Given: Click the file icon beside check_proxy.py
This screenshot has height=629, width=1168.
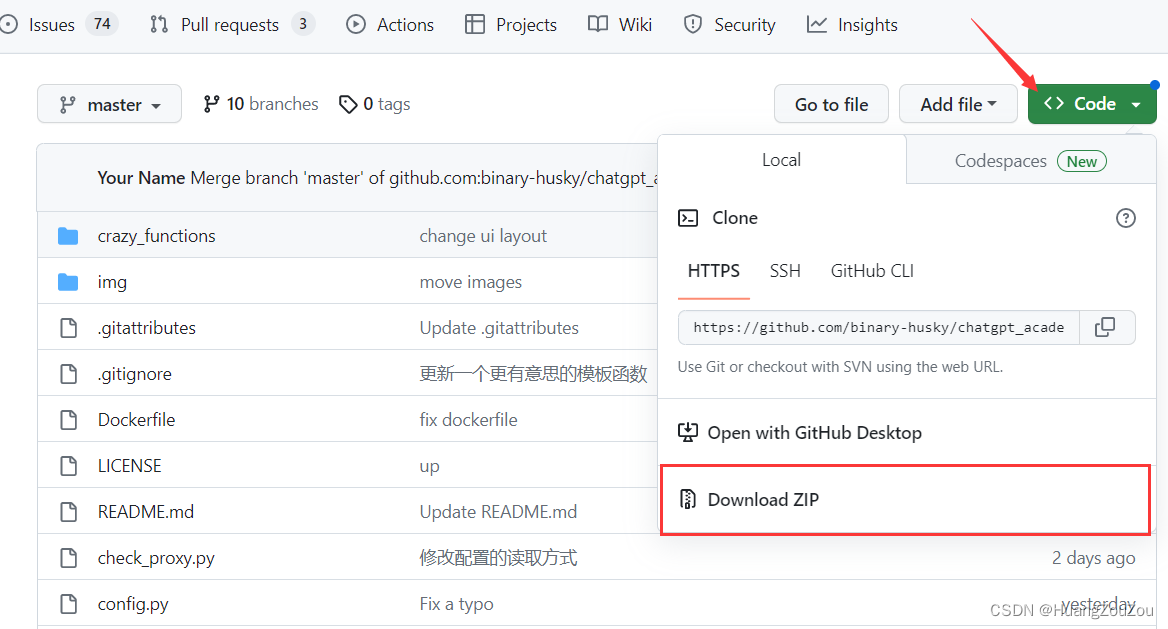Looking at the screenshot, I should tap(69, 558).
